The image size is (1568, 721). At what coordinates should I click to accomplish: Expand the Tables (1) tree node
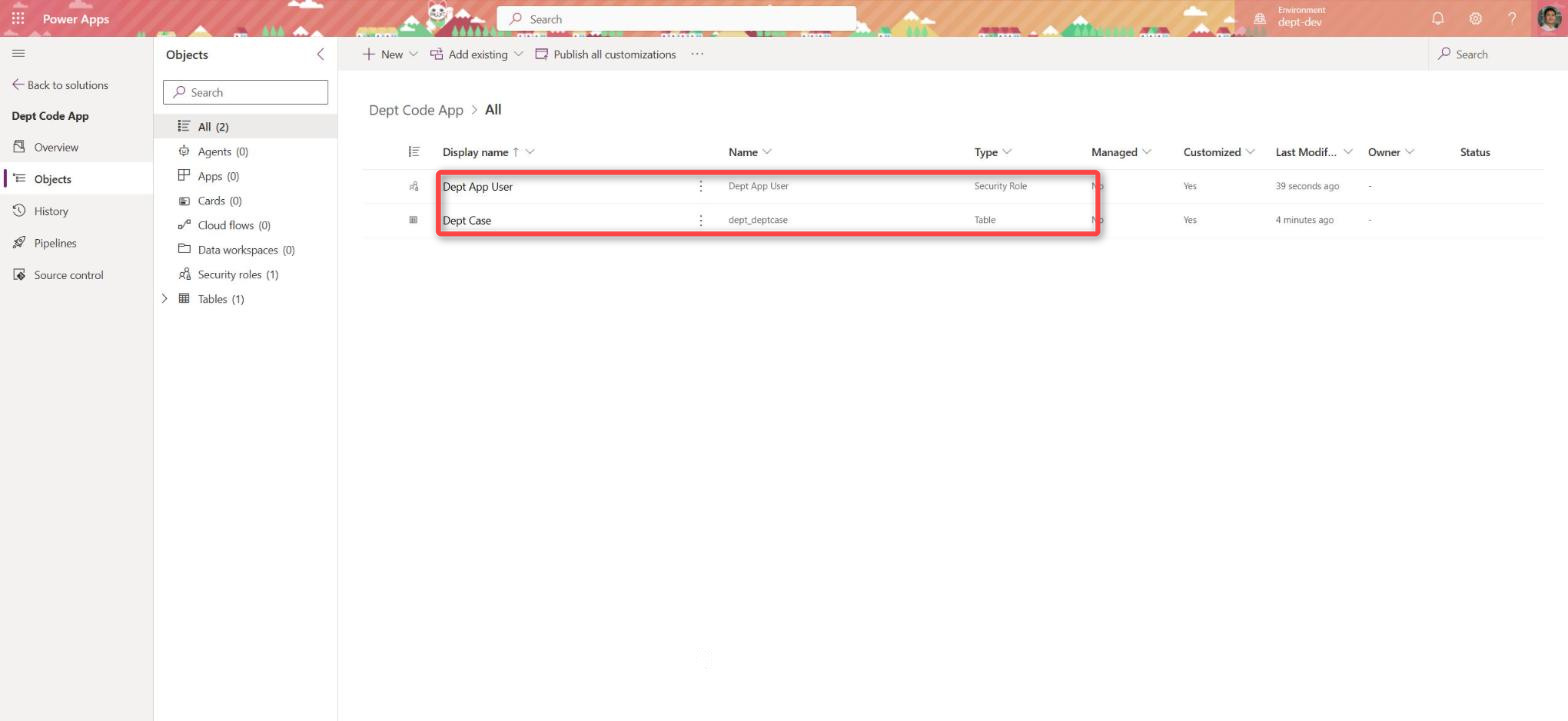(x=165, y=299)
